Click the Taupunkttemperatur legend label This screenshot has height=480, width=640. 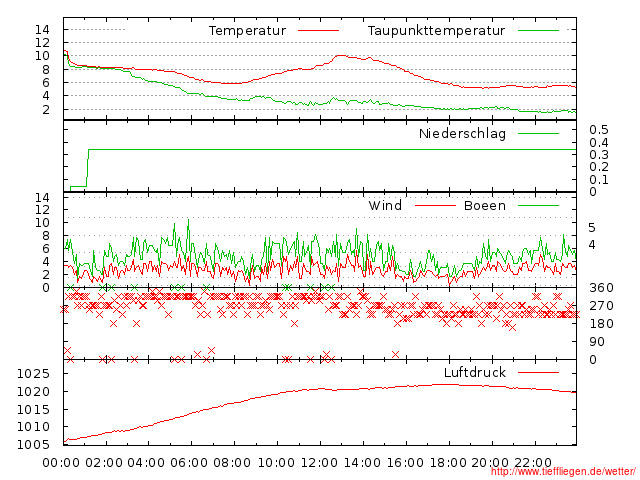[436, 31]
